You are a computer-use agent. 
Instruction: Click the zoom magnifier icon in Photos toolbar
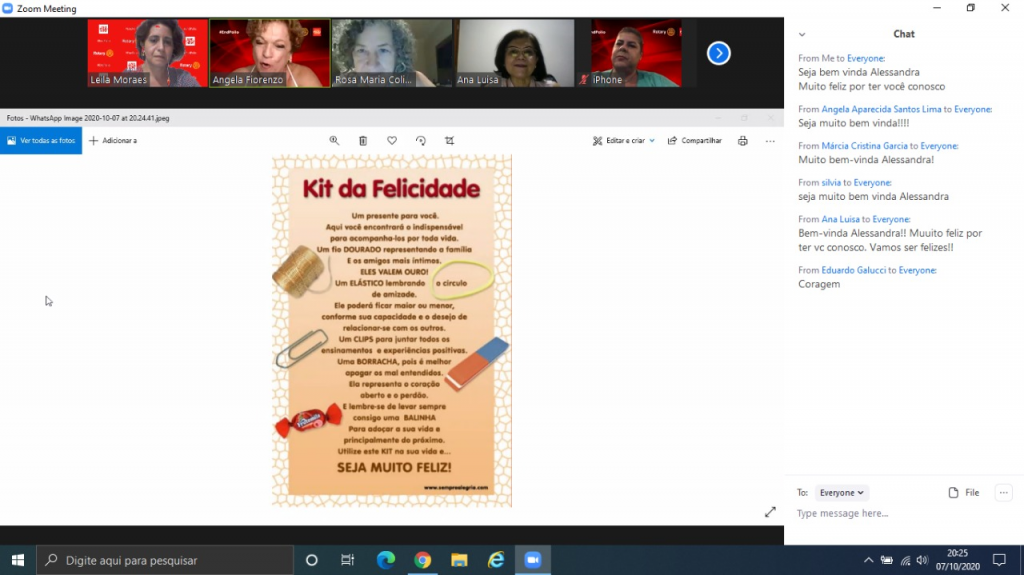pos(334,141)
